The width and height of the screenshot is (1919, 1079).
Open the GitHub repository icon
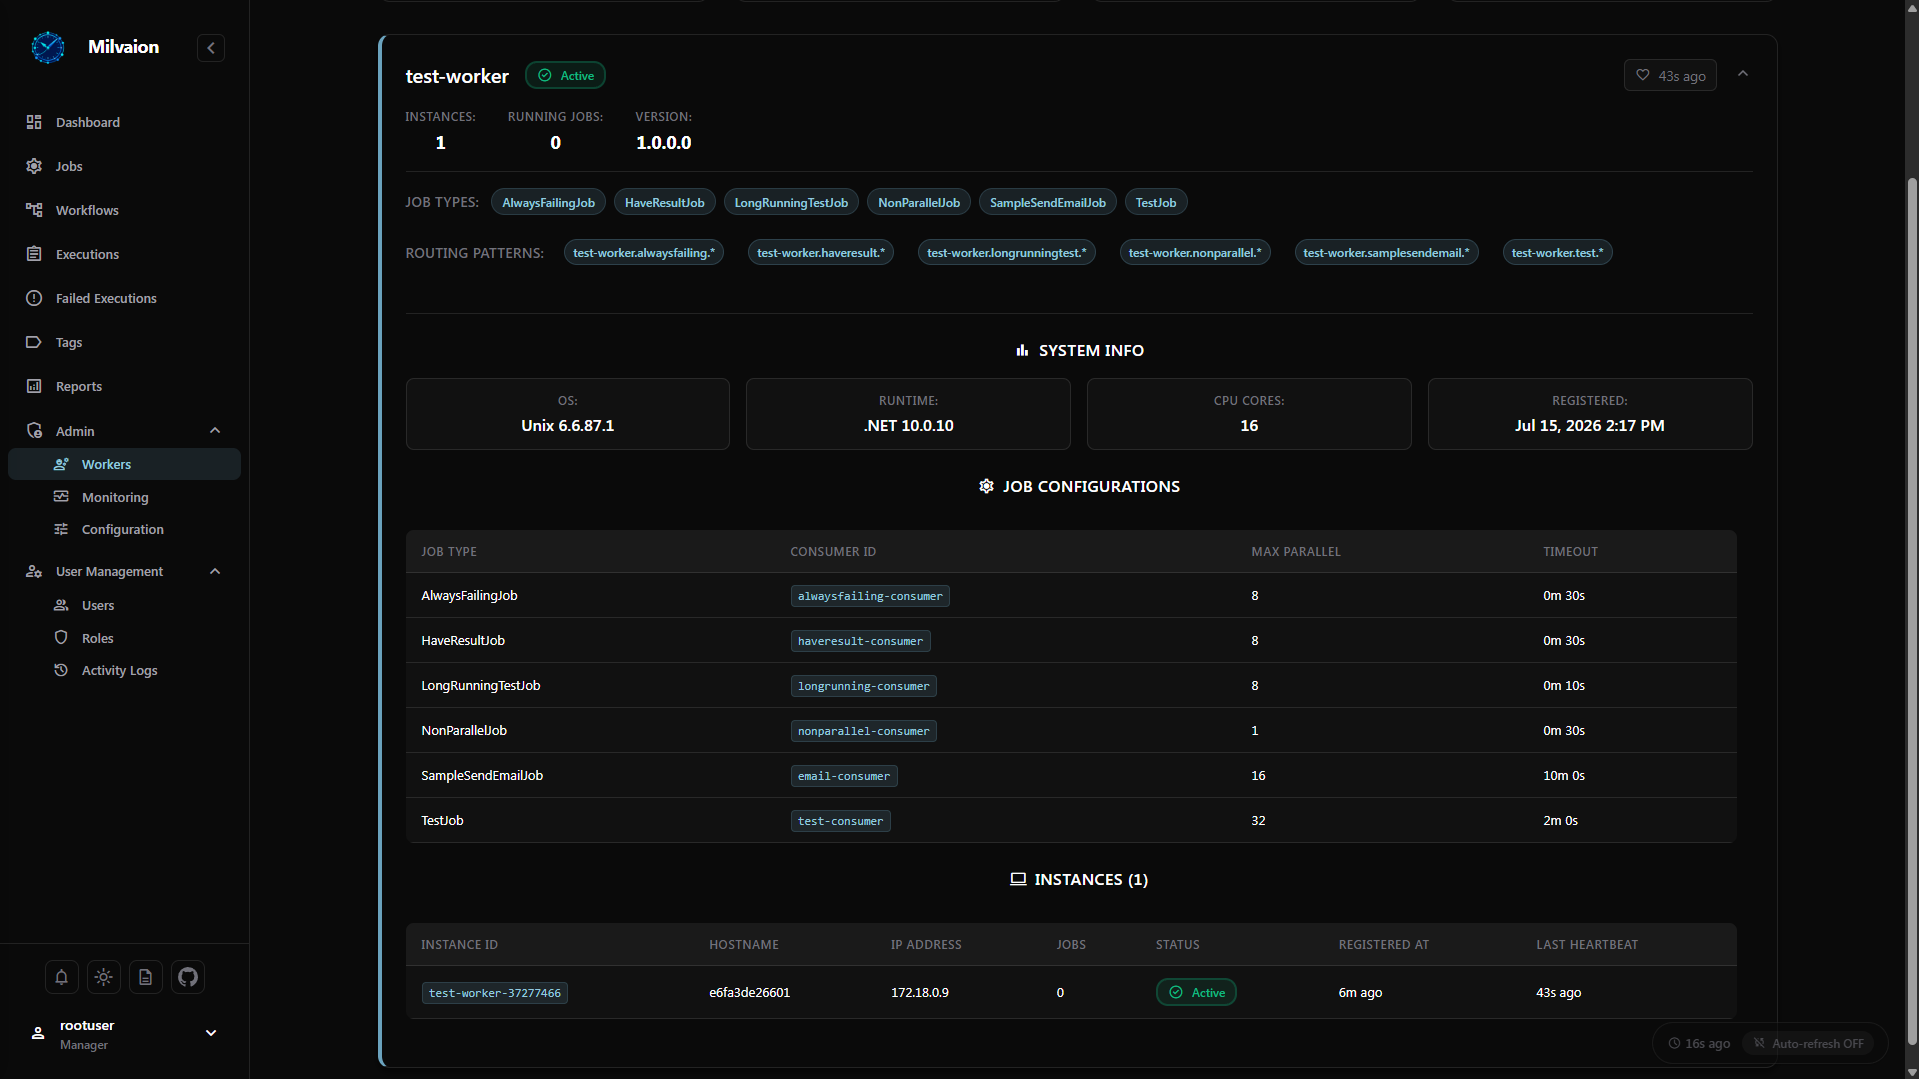pyautogui.click(x=188, y=977)
